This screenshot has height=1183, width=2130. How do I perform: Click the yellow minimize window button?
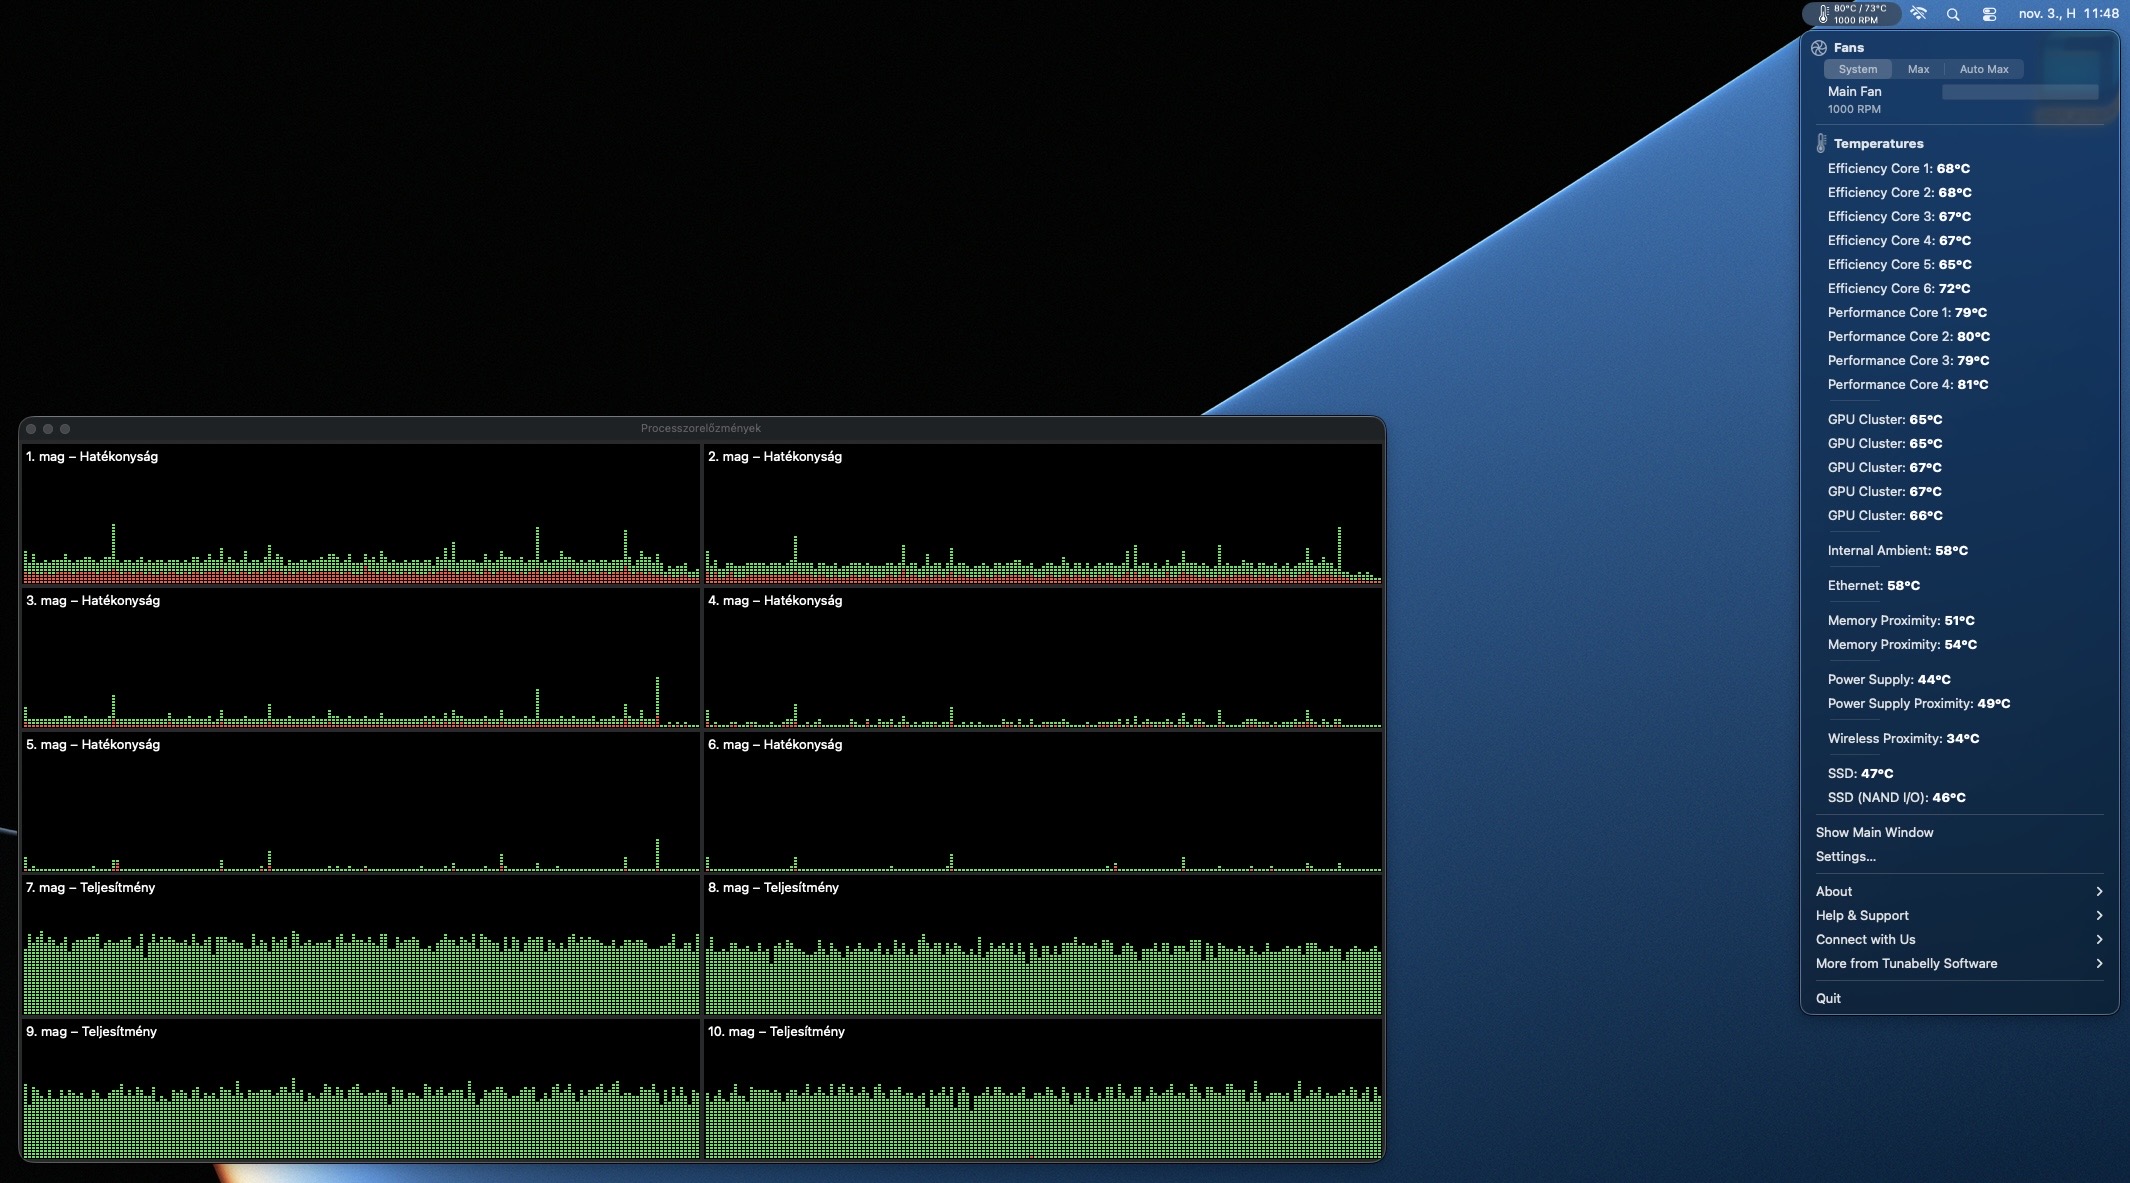[48, 429]
